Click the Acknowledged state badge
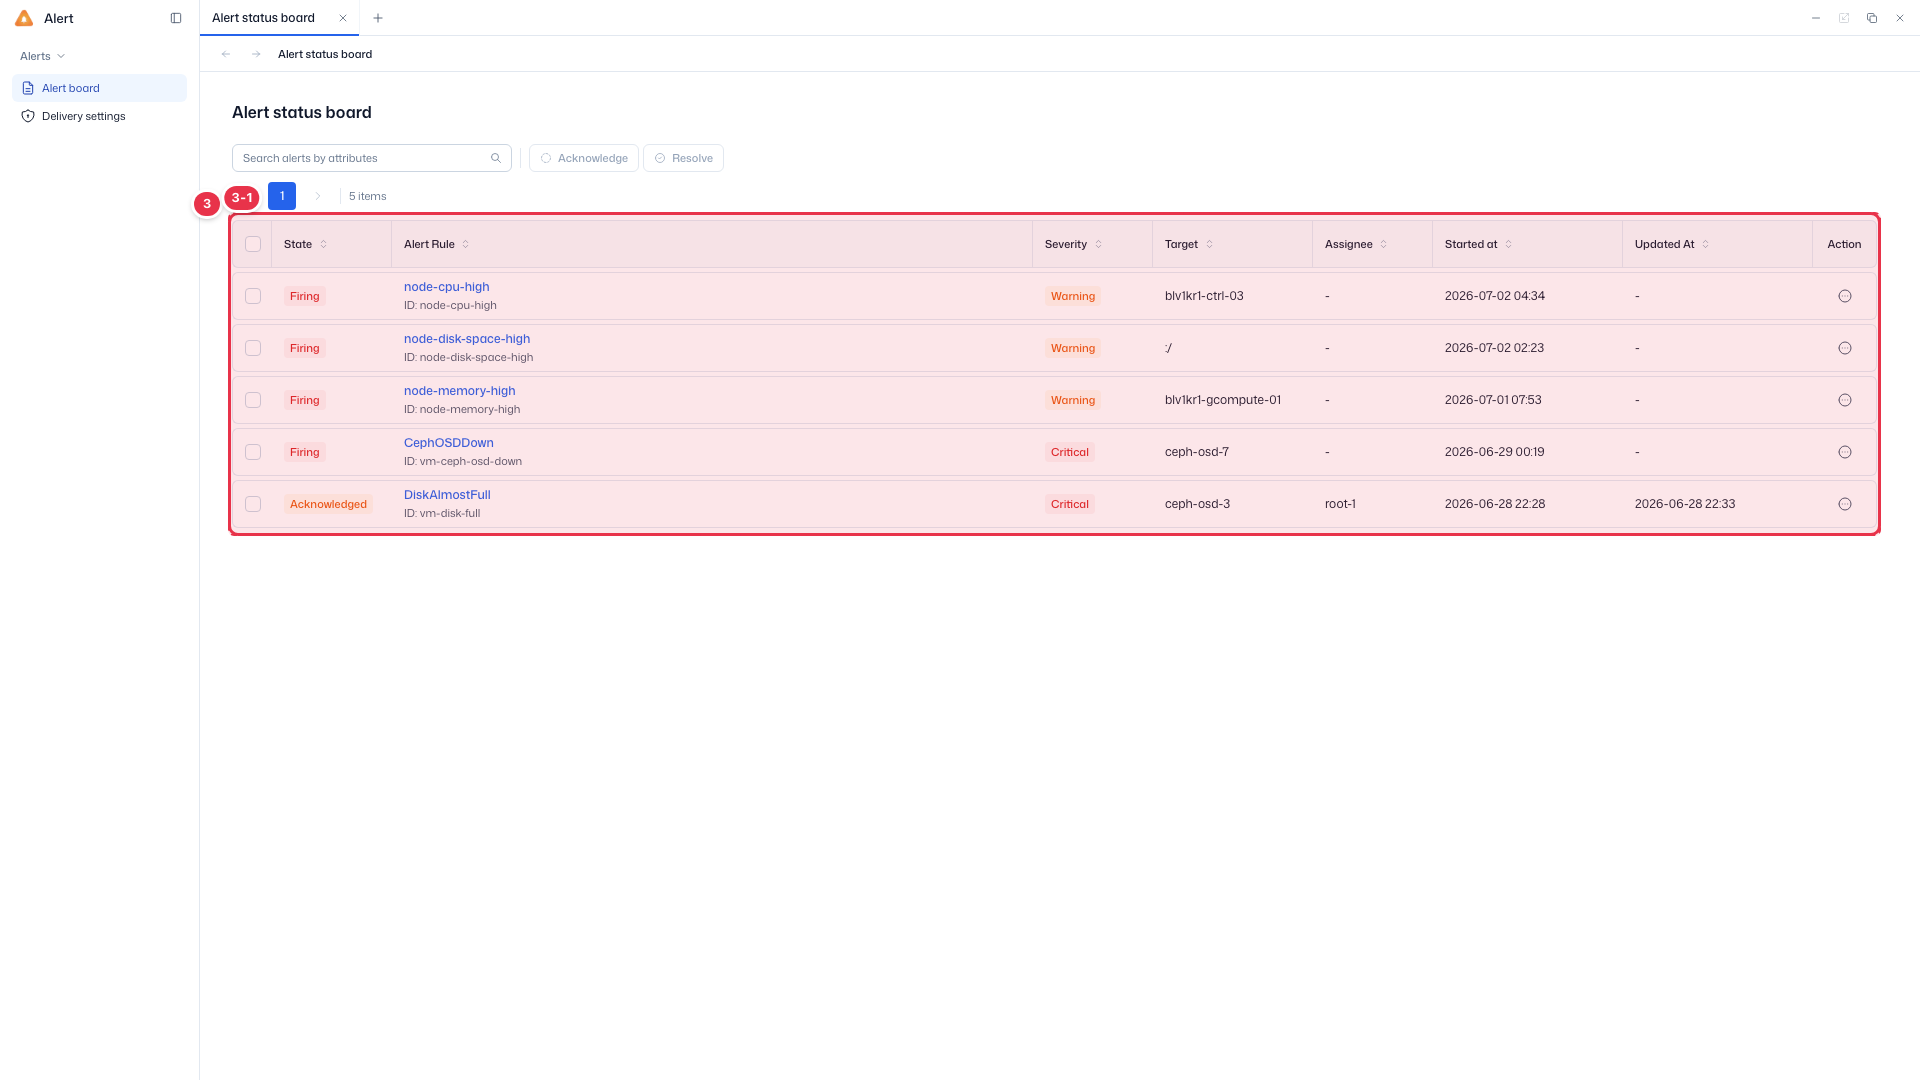 [328, 504]
